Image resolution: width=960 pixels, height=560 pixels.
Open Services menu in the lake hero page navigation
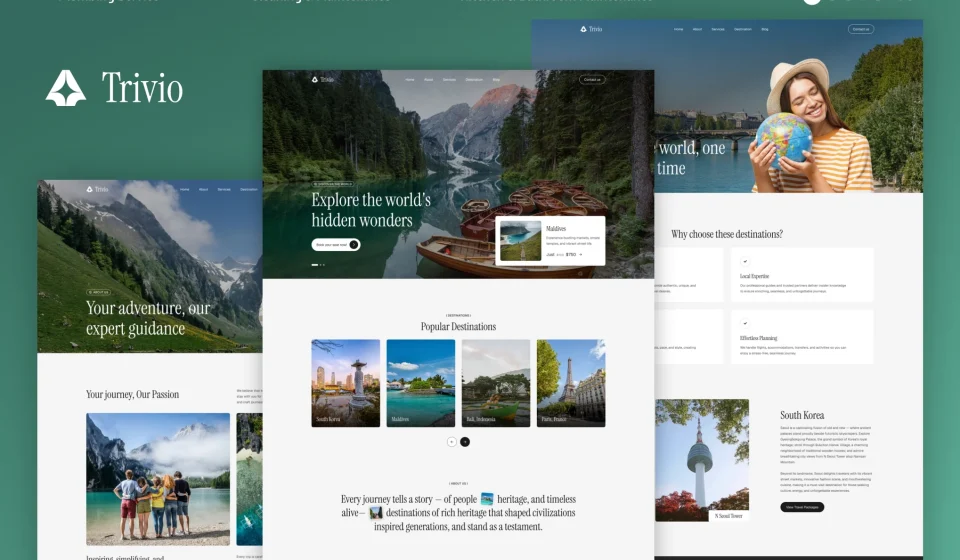pyautogui.click(x=449, y=80)
